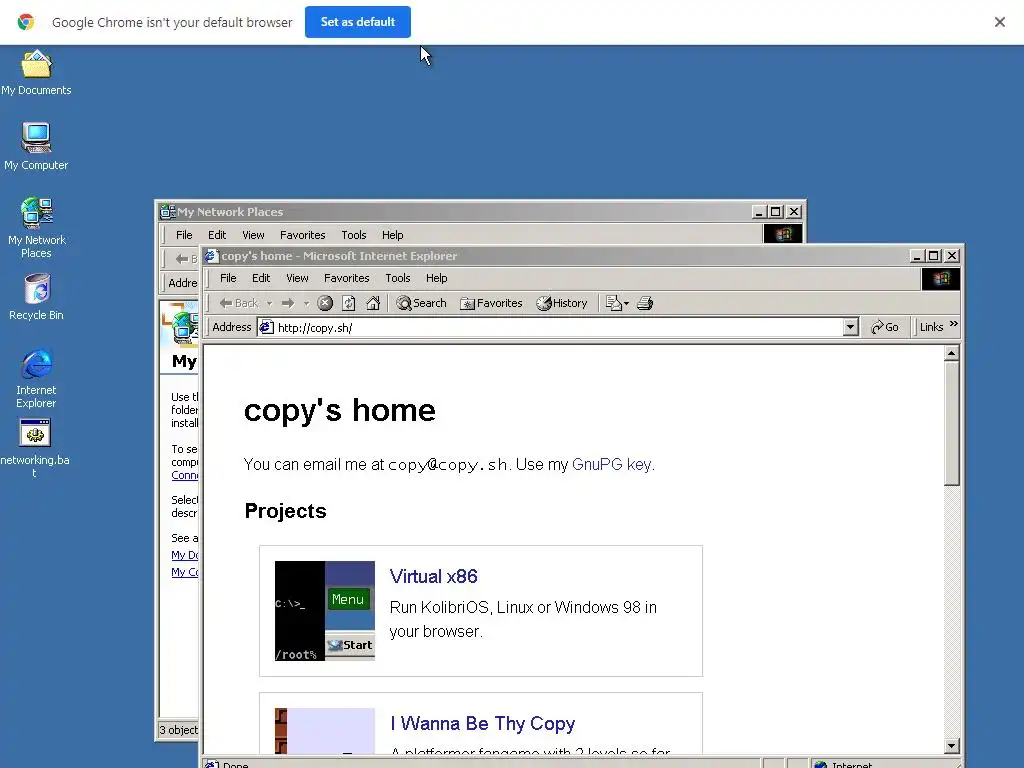Open the Virtual x86 project link
Image resolution: width=1024 pixels, height=768 pixels.
click(434, 577)
